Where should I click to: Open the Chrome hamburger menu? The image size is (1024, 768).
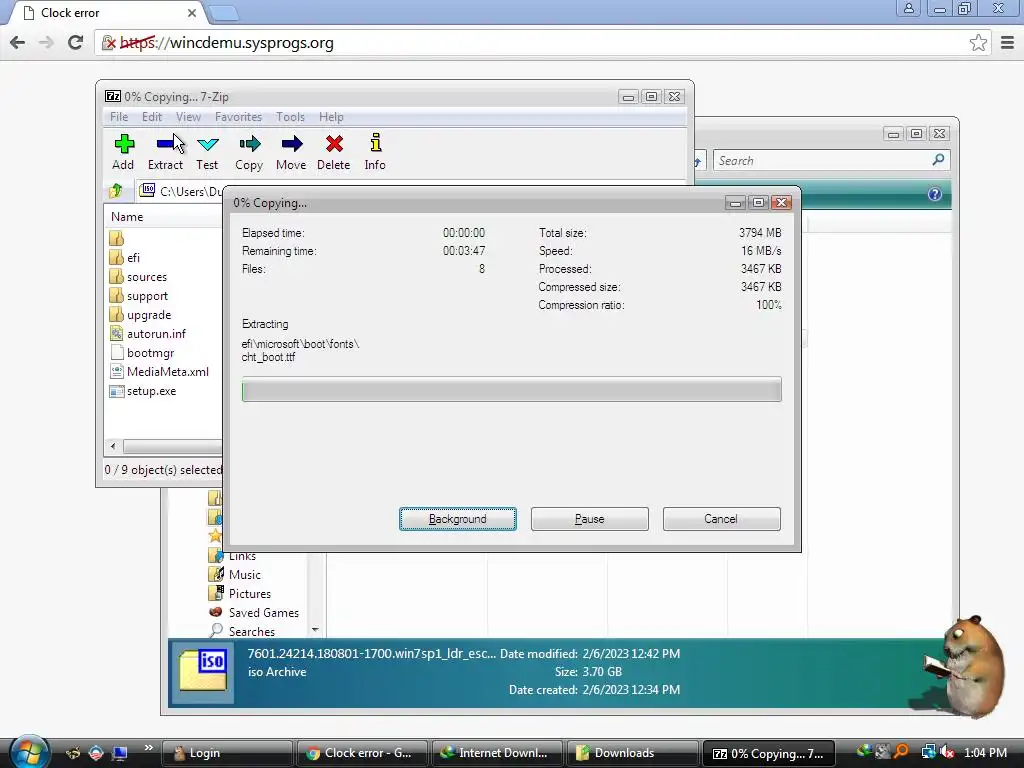(x=1008, y=43)
